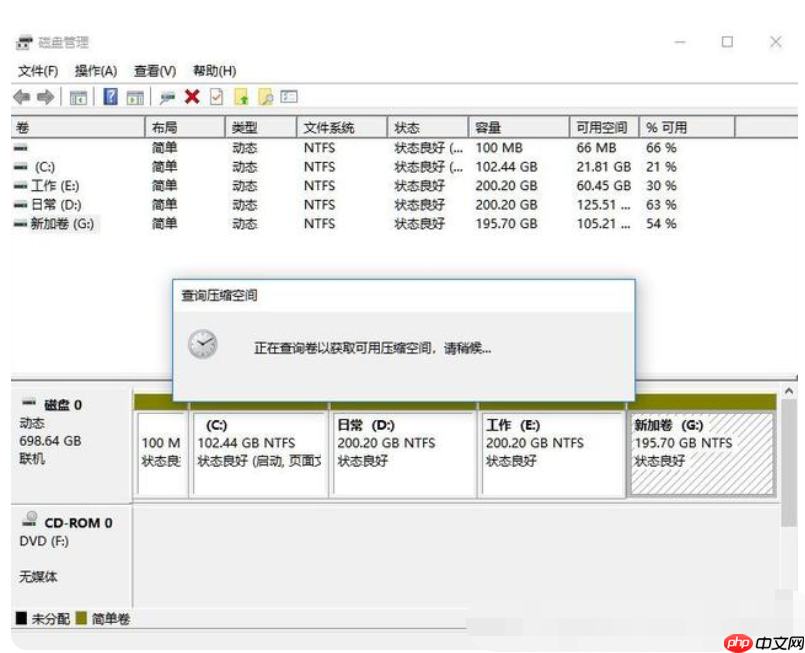
Task: Select the (C:) volume row name
Action: tap(45, 167)
